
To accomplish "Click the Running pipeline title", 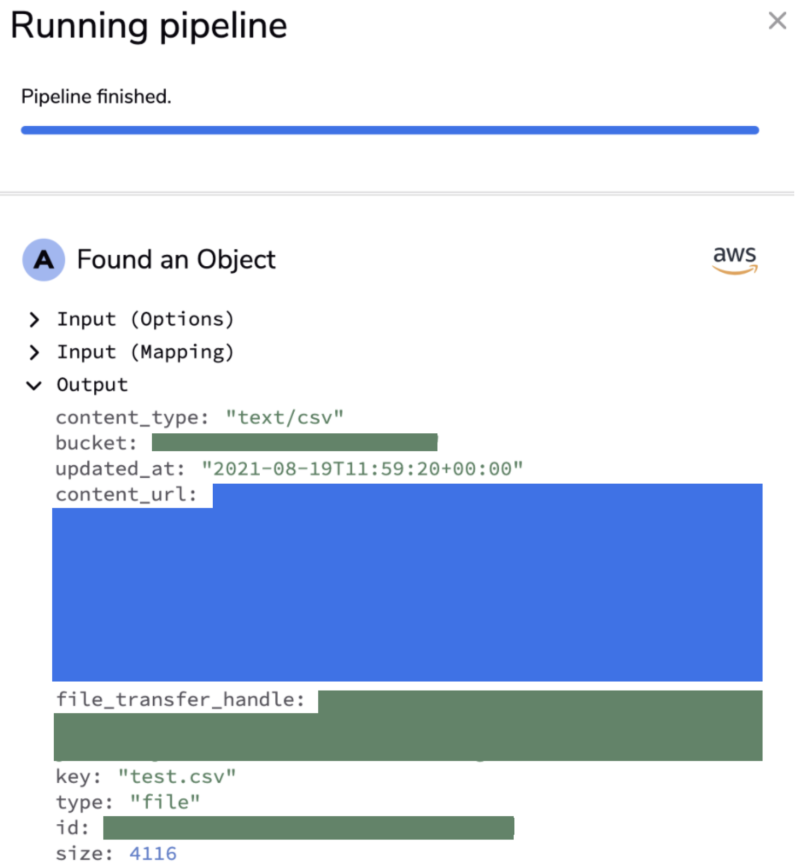I will 149,26.
